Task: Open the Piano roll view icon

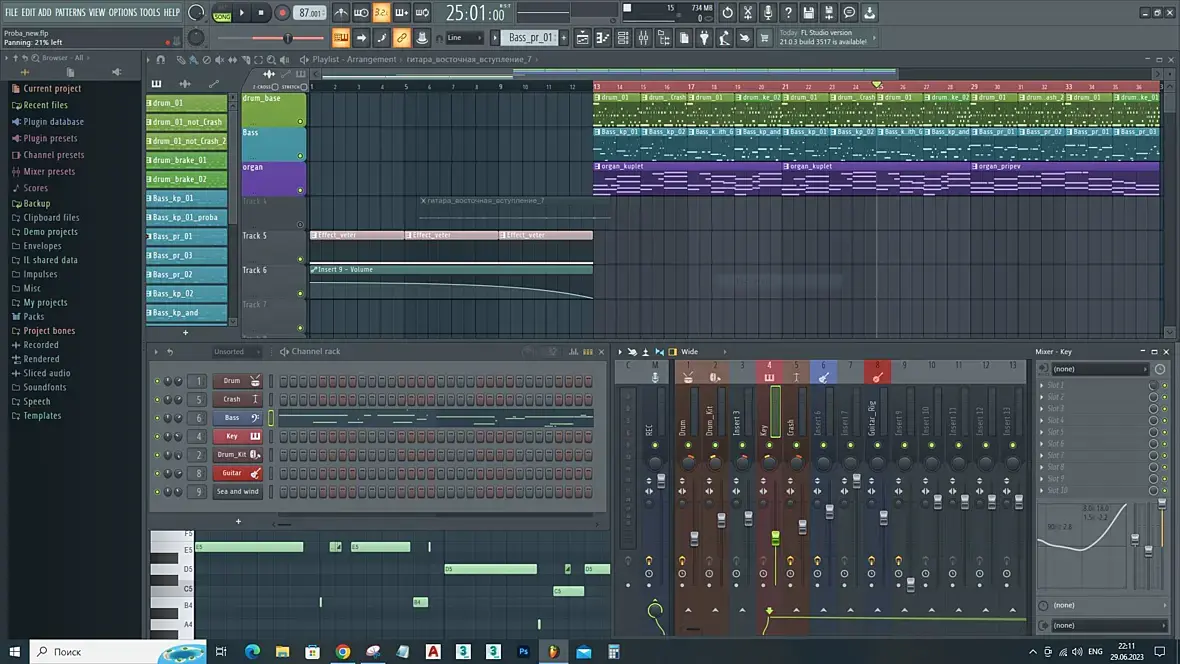Action: pyautogui.click(x=603, y=38)
